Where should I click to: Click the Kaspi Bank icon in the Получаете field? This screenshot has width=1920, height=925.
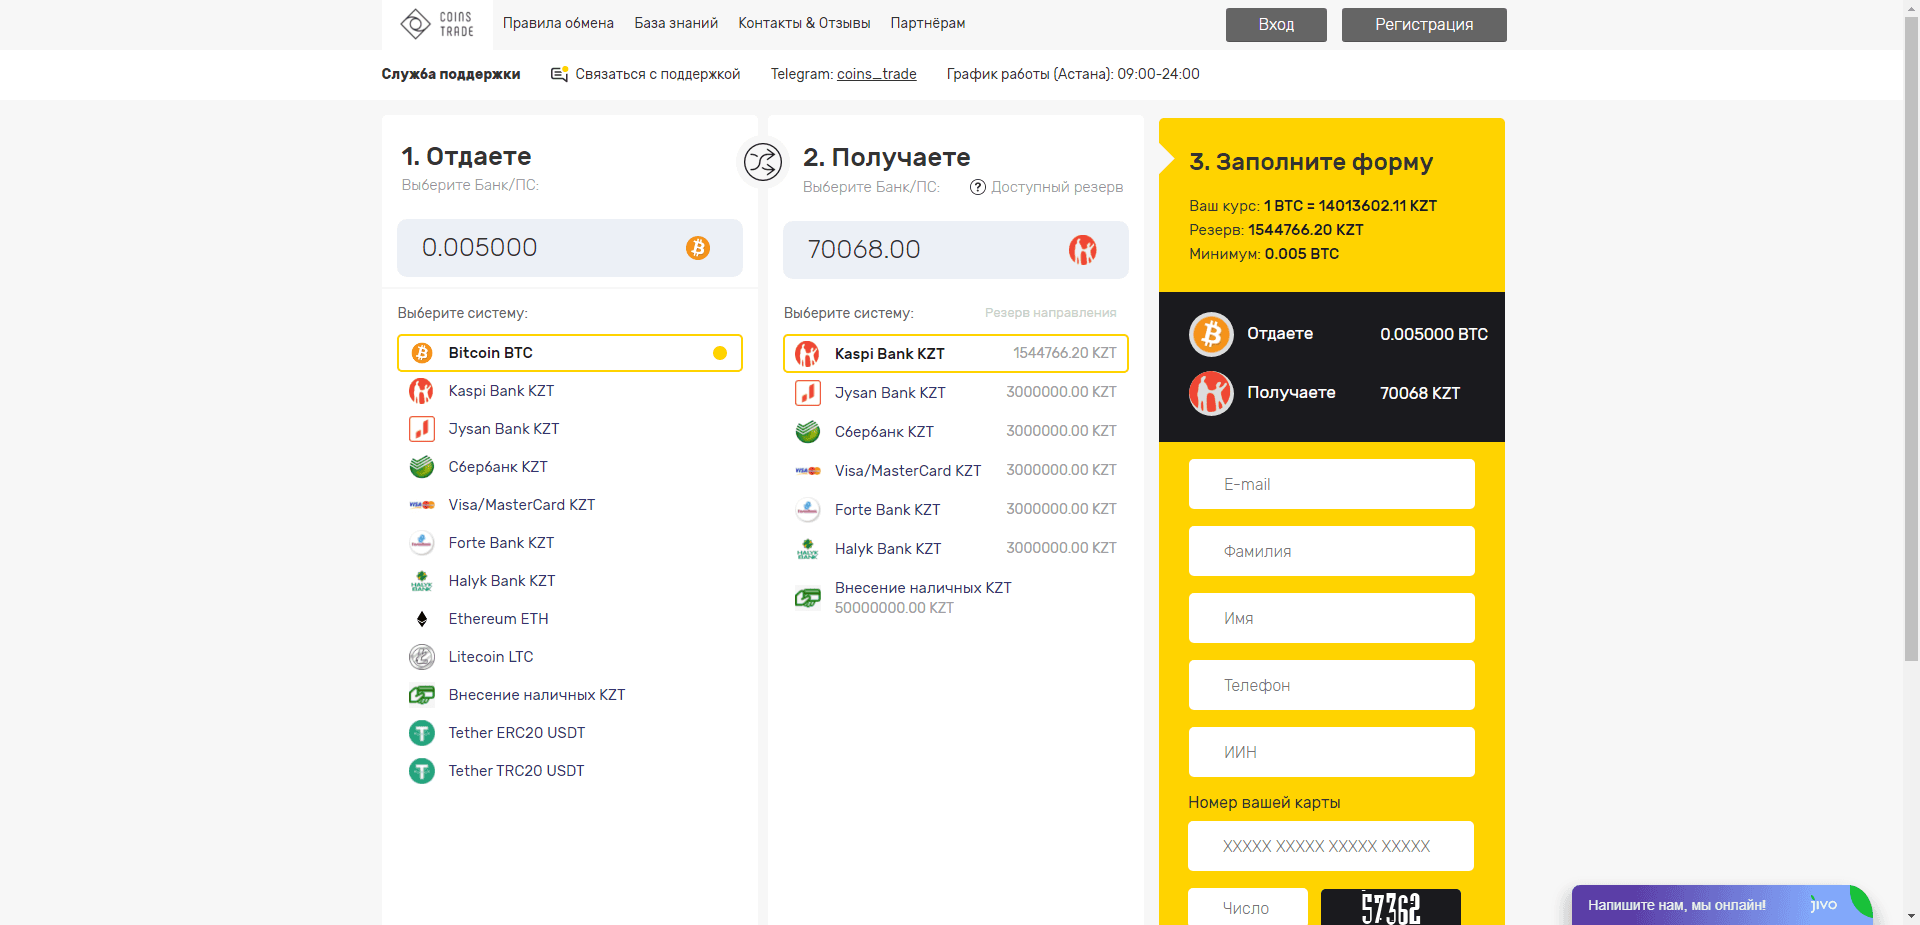(1083, 250)
